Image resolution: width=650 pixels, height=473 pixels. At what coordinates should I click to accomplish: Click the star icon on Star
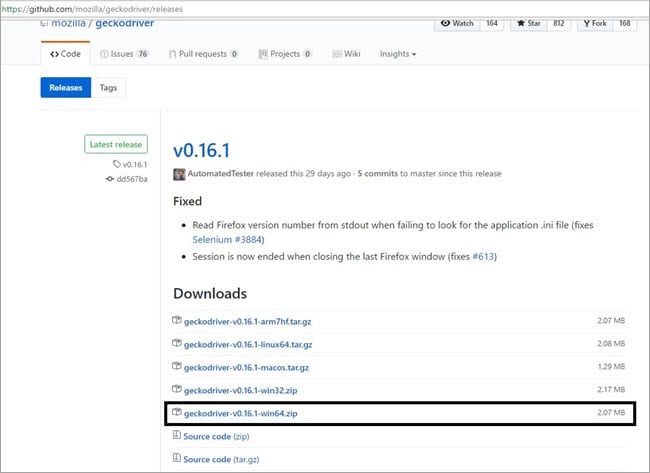coord(521,23)
